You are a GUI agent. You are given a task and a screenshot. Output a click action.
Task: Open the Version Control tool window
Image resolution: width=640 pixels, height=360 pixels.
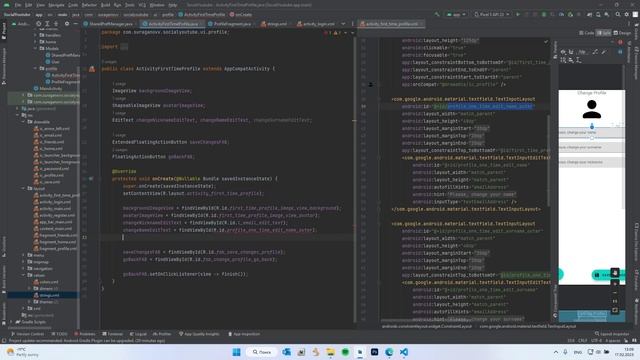click(x=28, y=334)
